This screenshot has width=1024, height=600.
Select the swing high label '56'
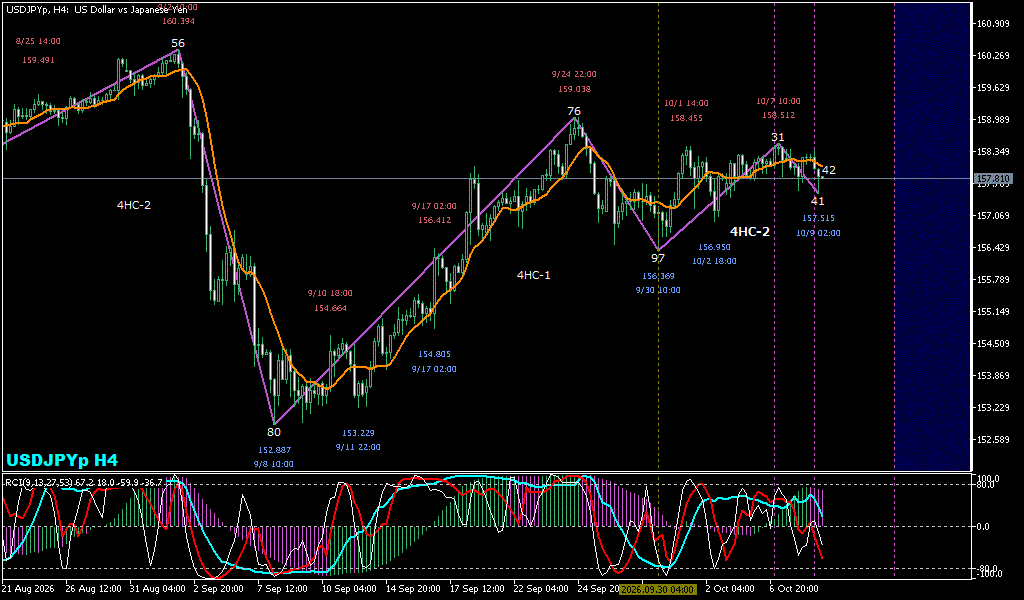coord(178,43)
